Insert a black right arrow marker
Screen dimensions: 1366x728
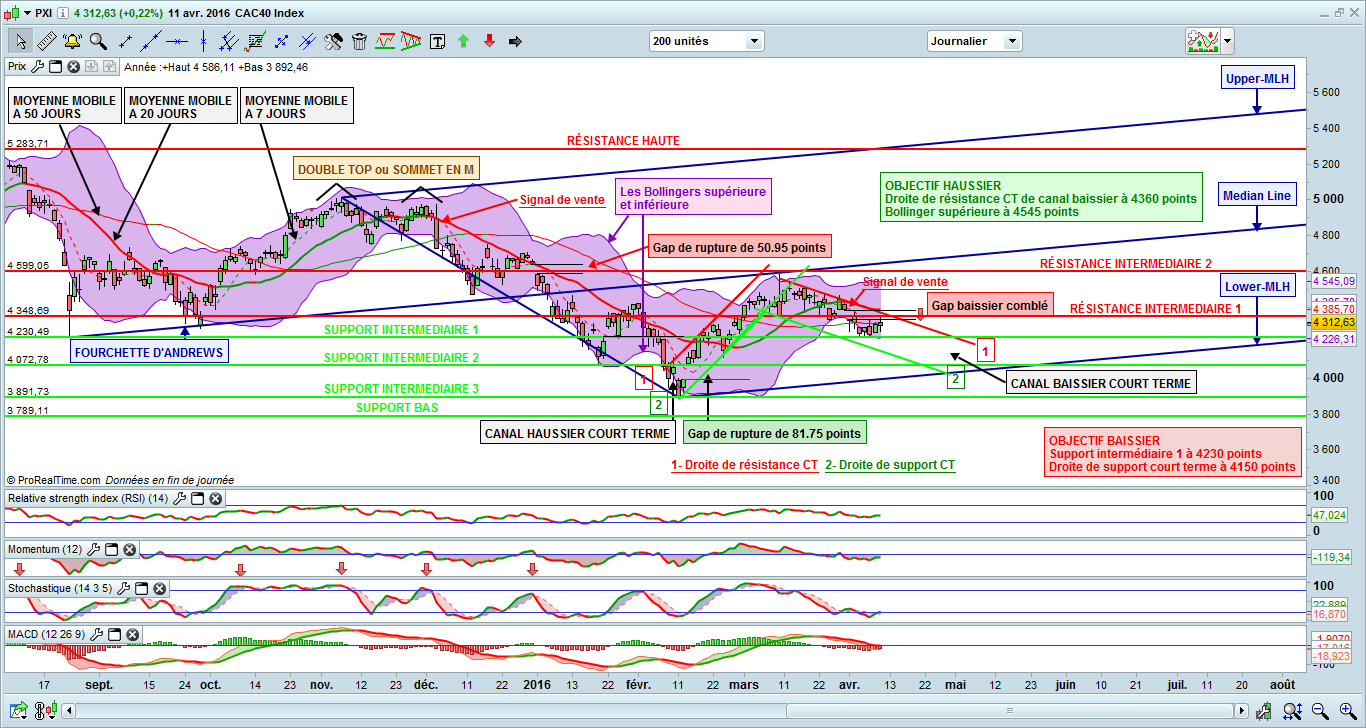[516, 41]
